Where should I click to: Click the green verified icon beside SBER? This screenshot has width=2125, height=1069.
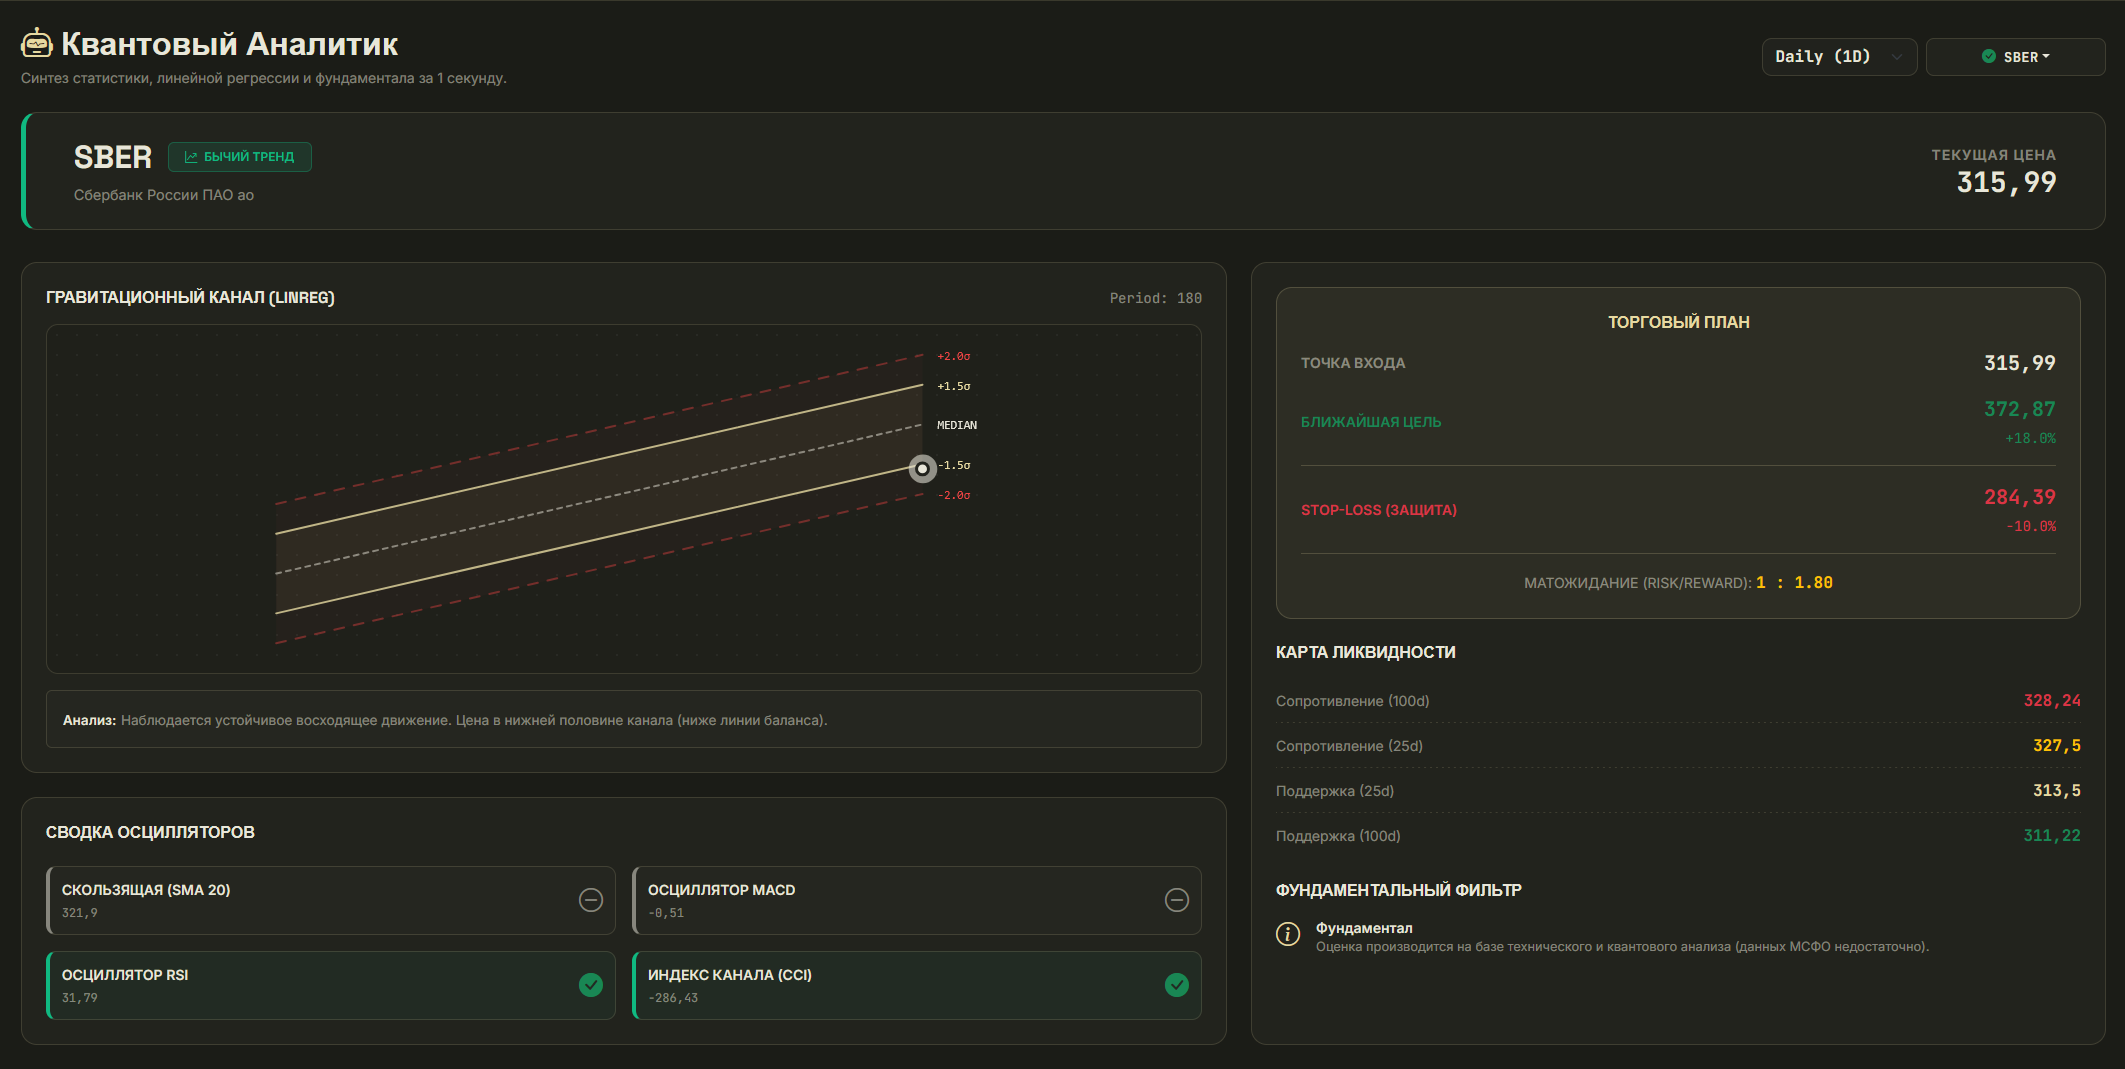point(1989,57)
